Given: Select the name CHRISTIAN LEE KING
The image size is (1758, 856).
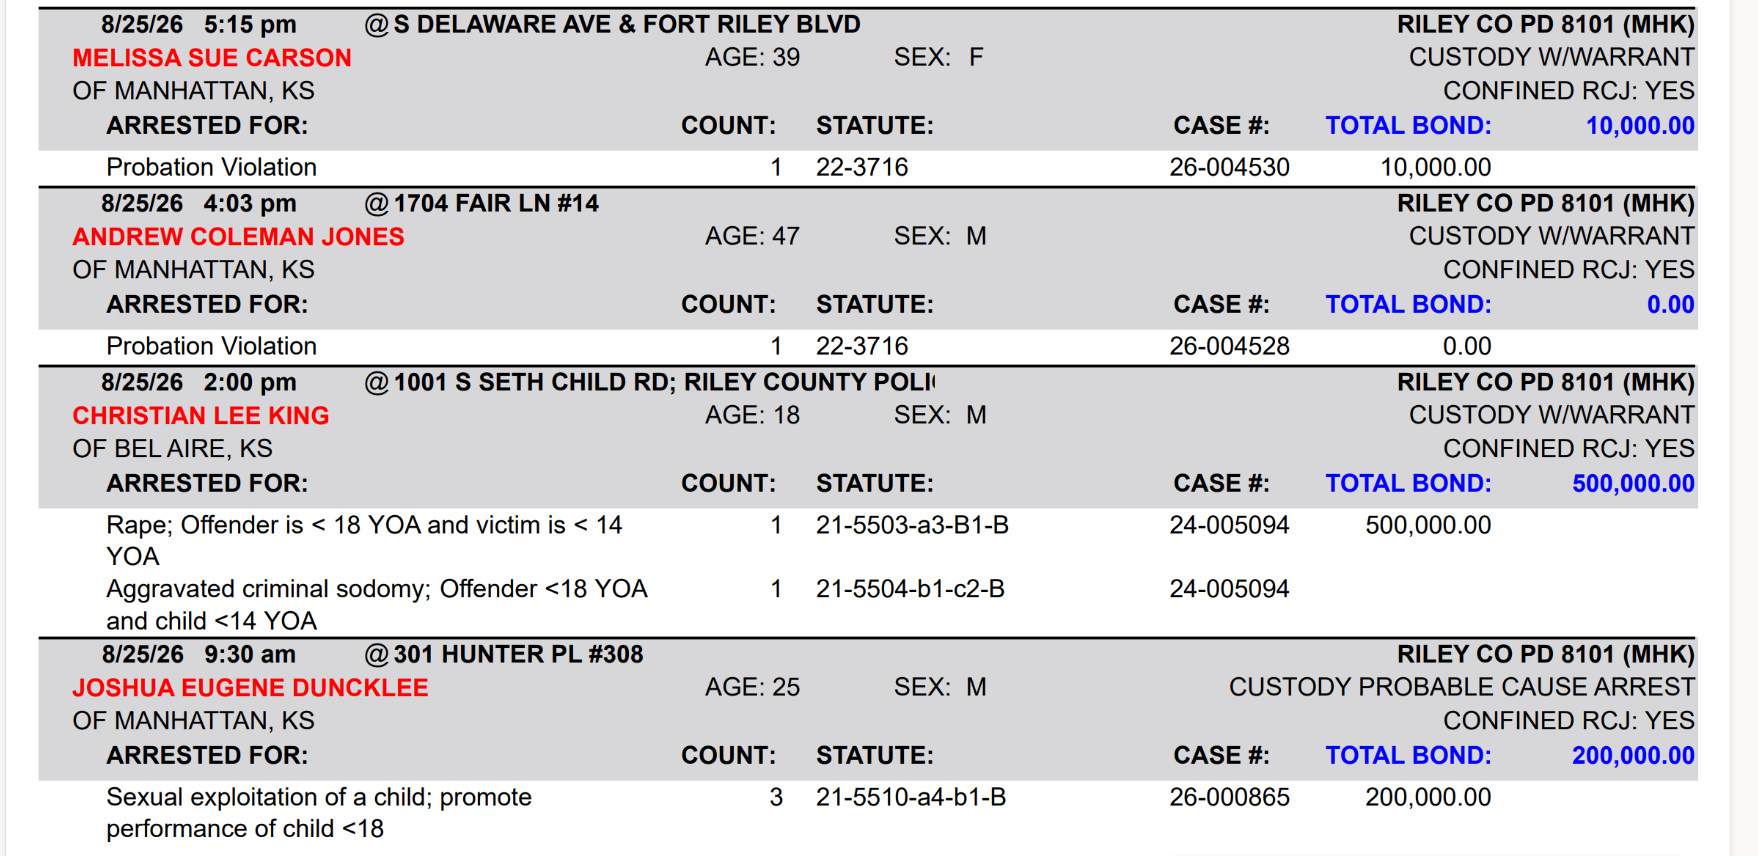Looking at the screenshot, I should [200, 416].
